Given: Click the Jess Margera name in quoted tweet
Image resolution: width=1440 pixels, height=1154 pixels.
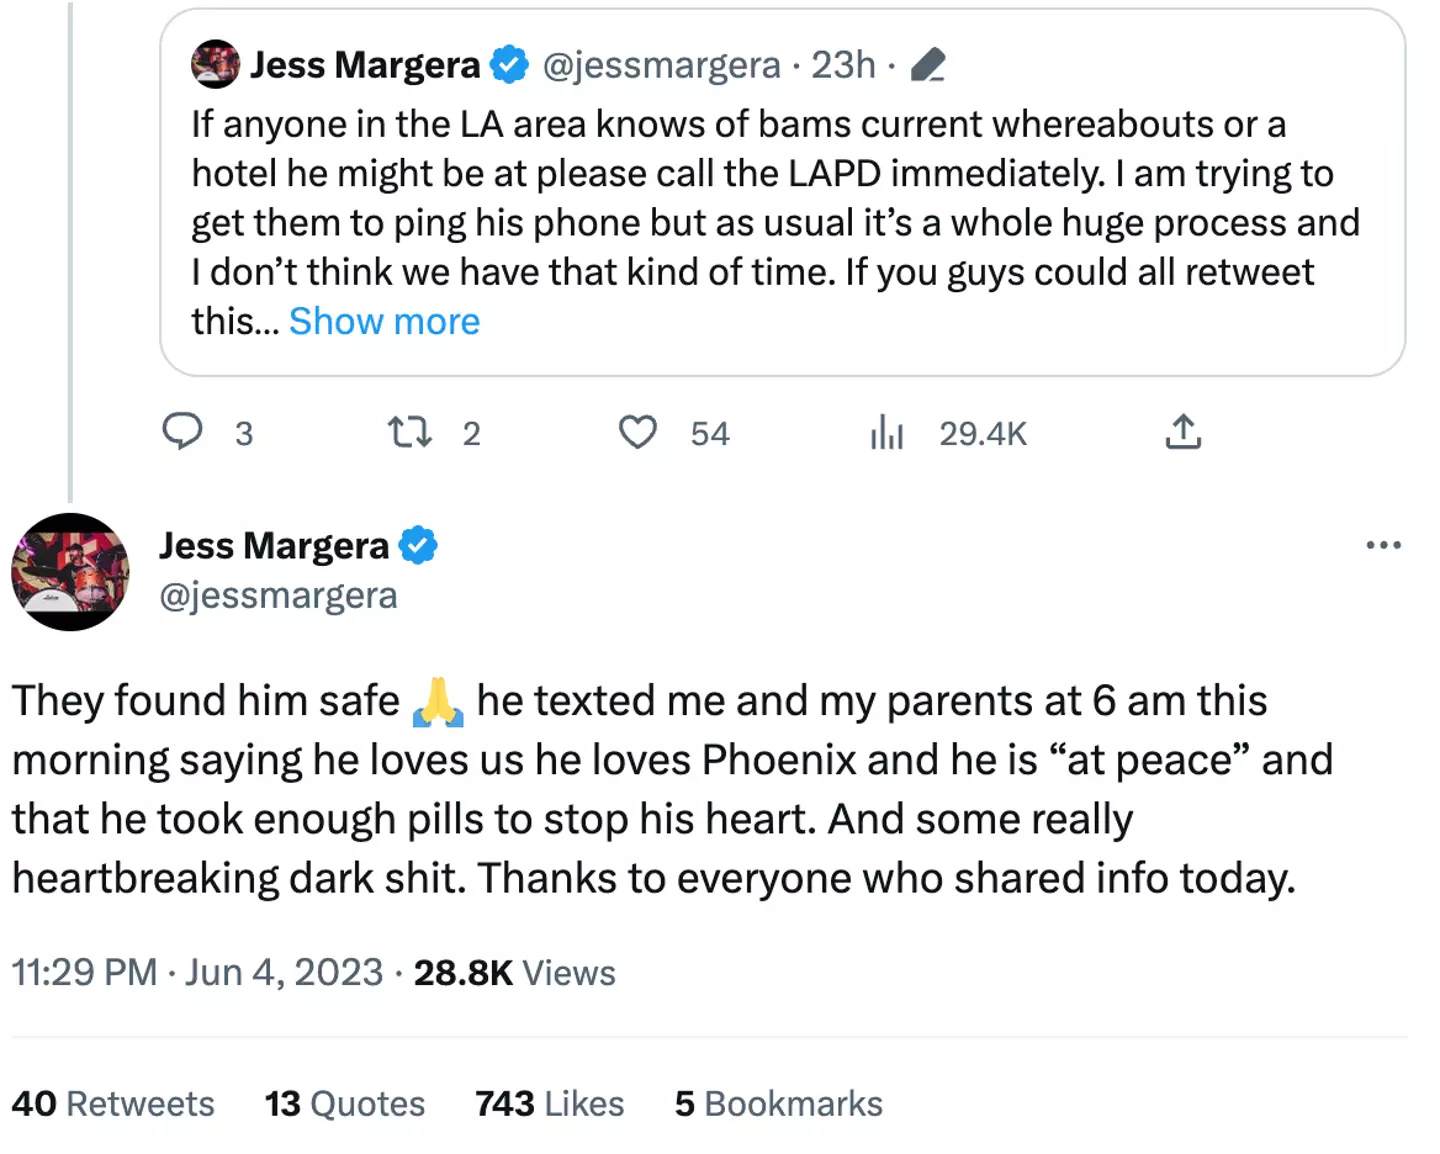Looking at the screenshot, I should pos(365,65).
